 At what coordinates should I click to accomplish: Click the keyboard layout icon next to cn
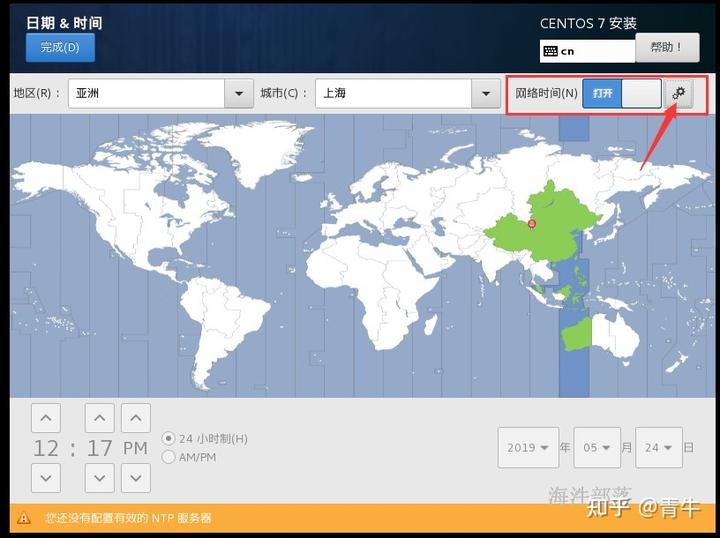point(550,51)
